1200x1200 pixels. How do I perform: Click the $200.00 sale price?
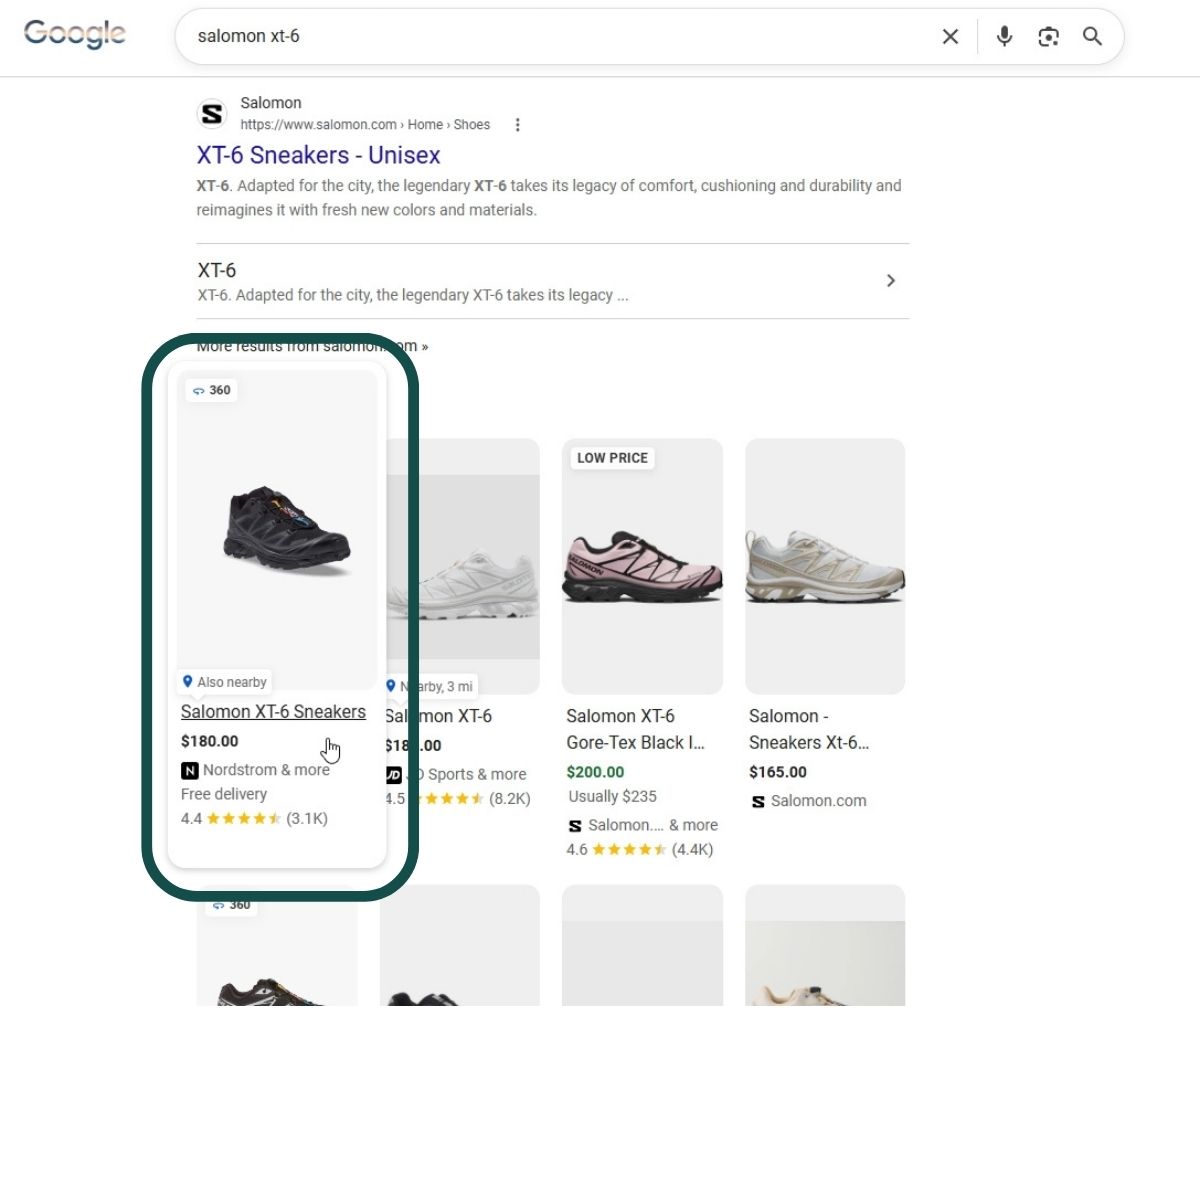click(595, 772)
